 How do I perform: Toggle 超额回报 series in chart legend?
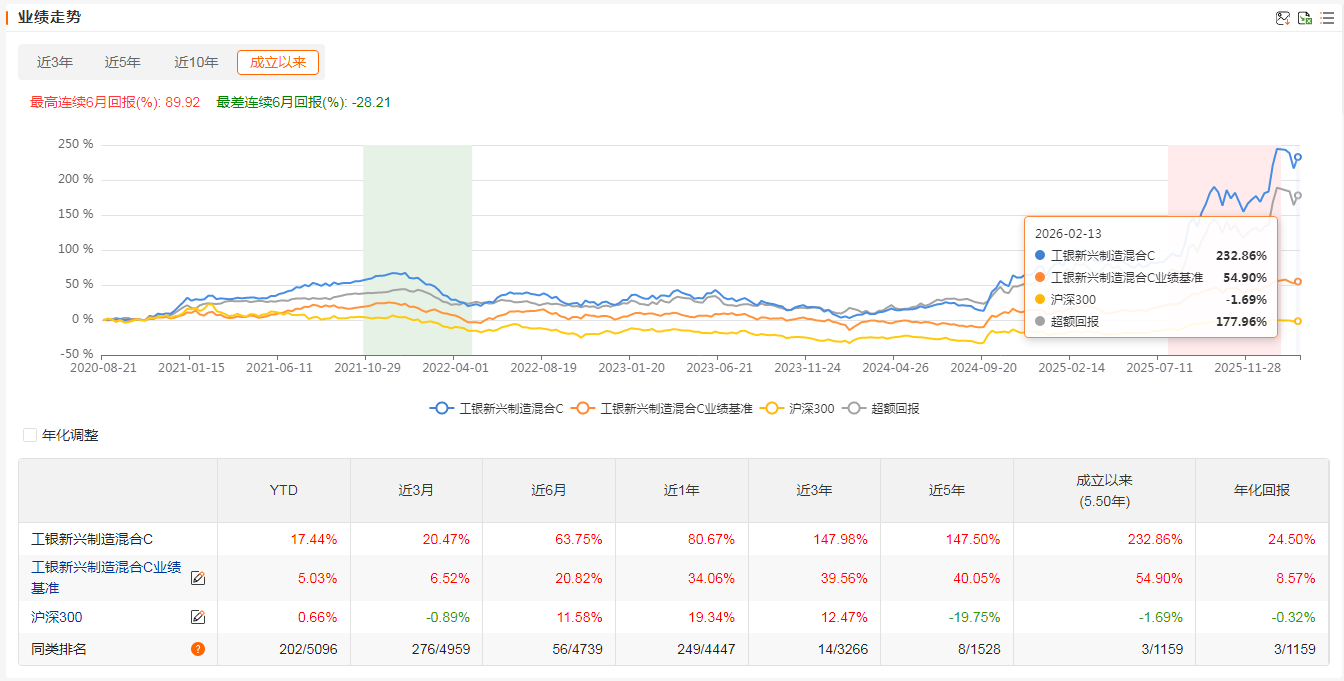coord(881,408)
